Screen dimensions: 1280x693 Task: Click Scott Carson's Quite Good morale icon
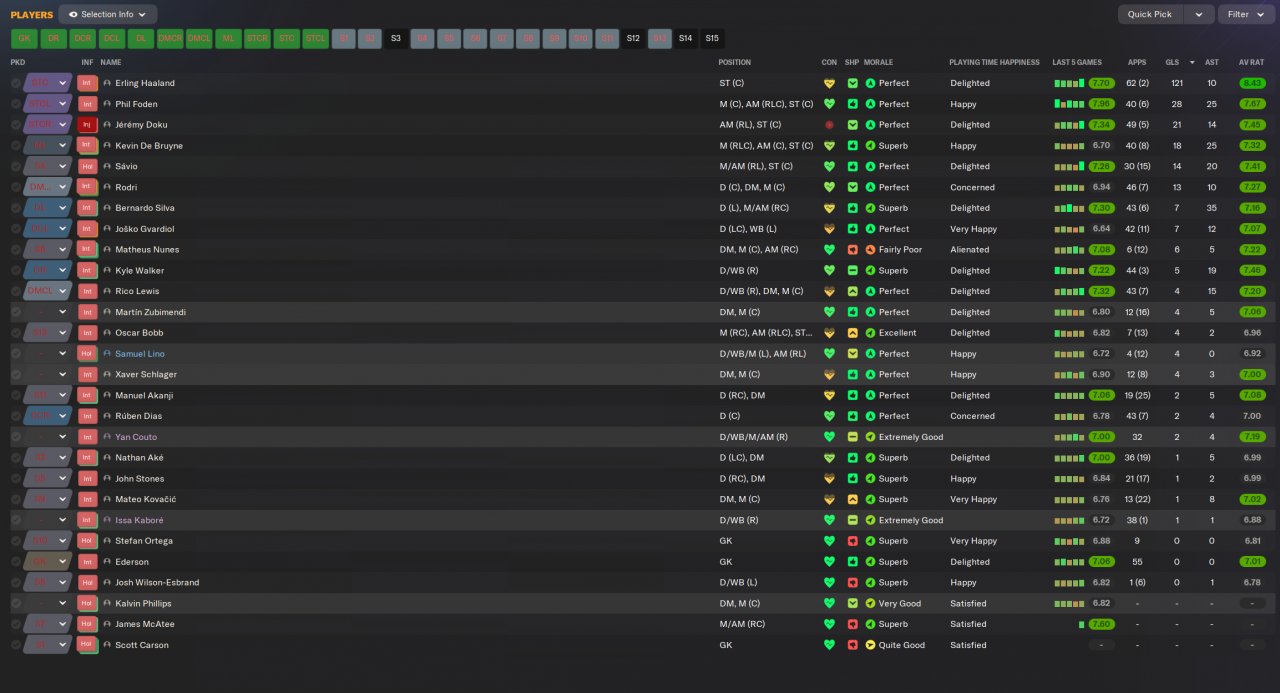(870, 645)
